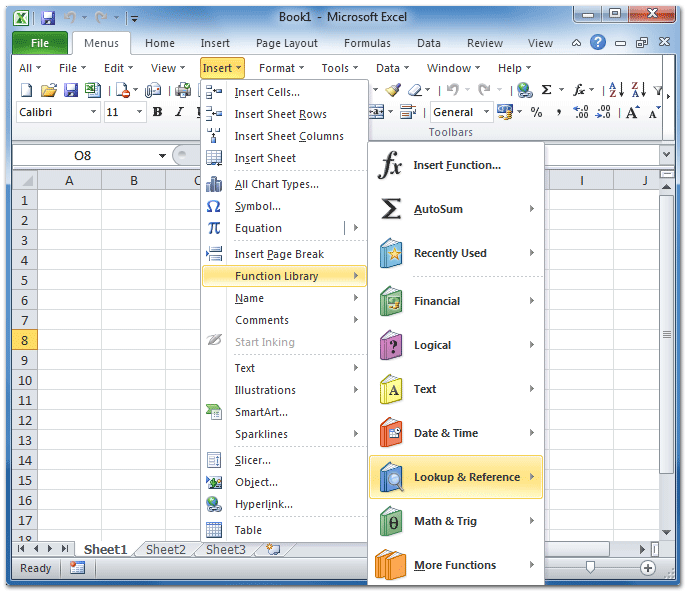The image size is (688, 595).
Task: Open the All menu dropdown
Action: coord(30,68)
